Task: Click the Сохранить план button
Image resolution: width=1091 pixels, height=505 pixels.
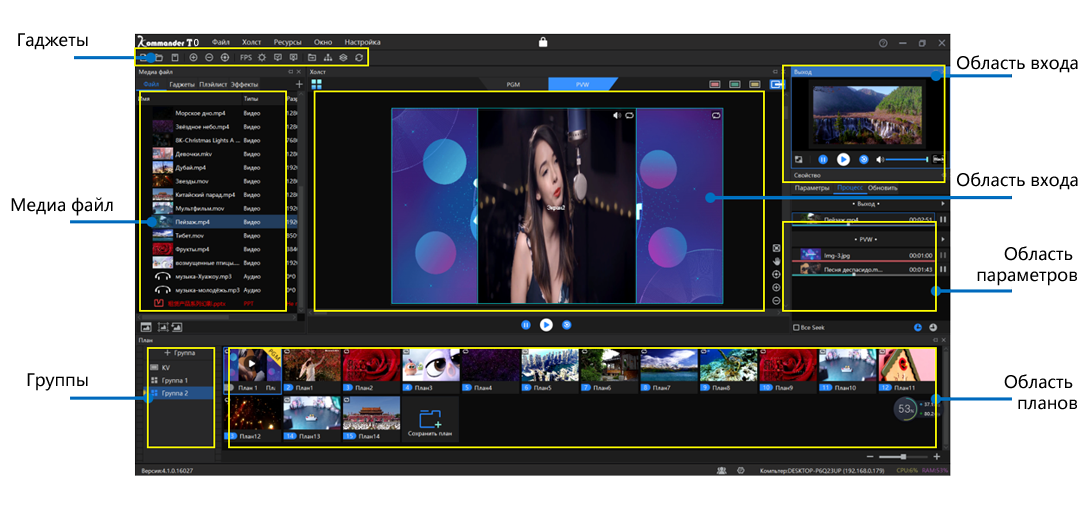Action: pos(431,419)
